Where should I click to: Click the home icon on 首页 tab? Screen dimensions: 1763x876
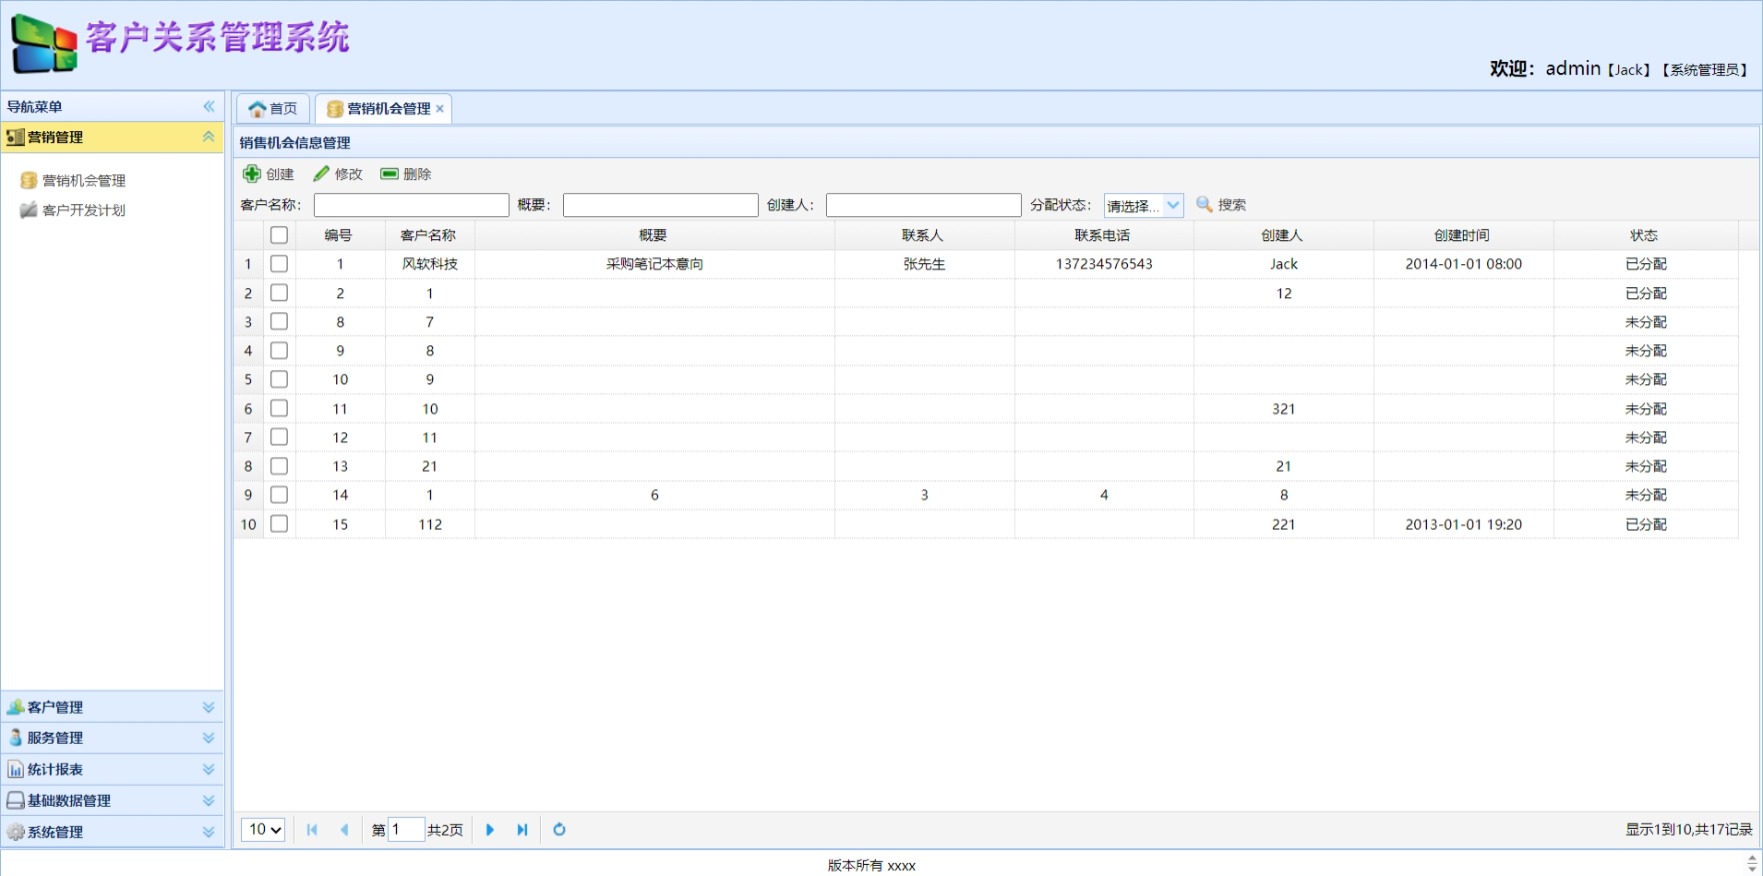coord(257,109)
